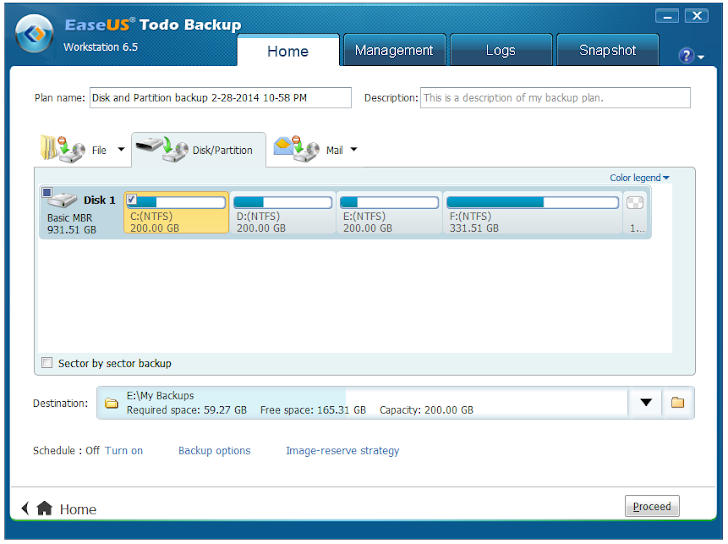Viewport: 728px width, 544px height.
Task: Select the Mail backup type label
Action: click(x=334, y=150)
